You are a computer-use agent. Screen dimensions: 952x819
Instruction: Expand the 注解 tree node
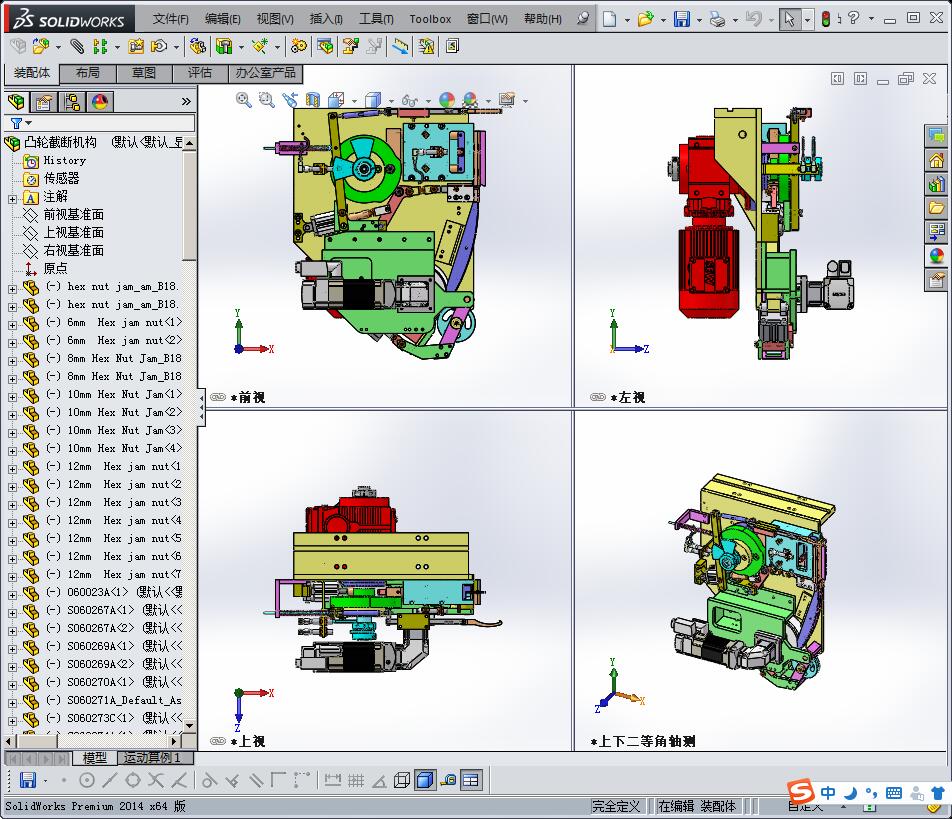tap(12, 199)
